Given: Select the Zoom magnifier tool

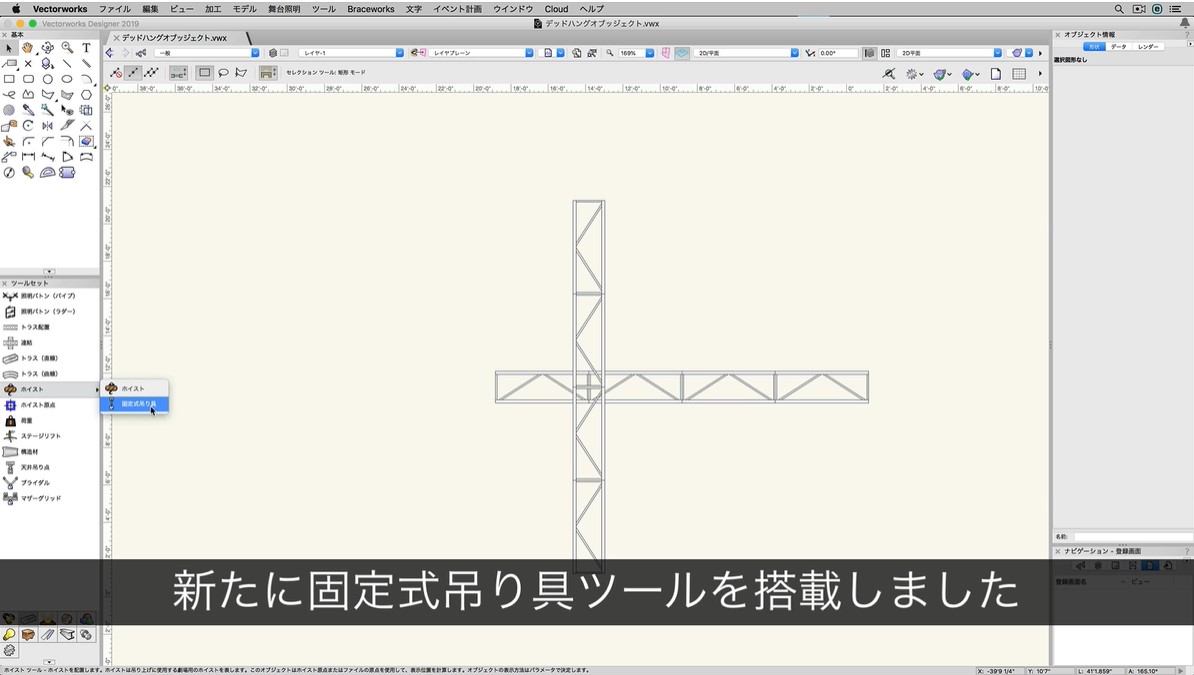Looking at the screenshot, I should click(x=67, y=47).
